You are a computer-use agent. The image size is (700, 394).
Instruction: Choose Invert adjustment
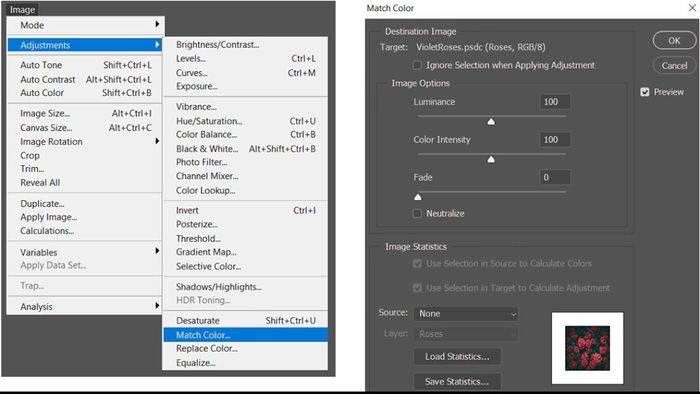pyautogui.click(x=246, y=210)
